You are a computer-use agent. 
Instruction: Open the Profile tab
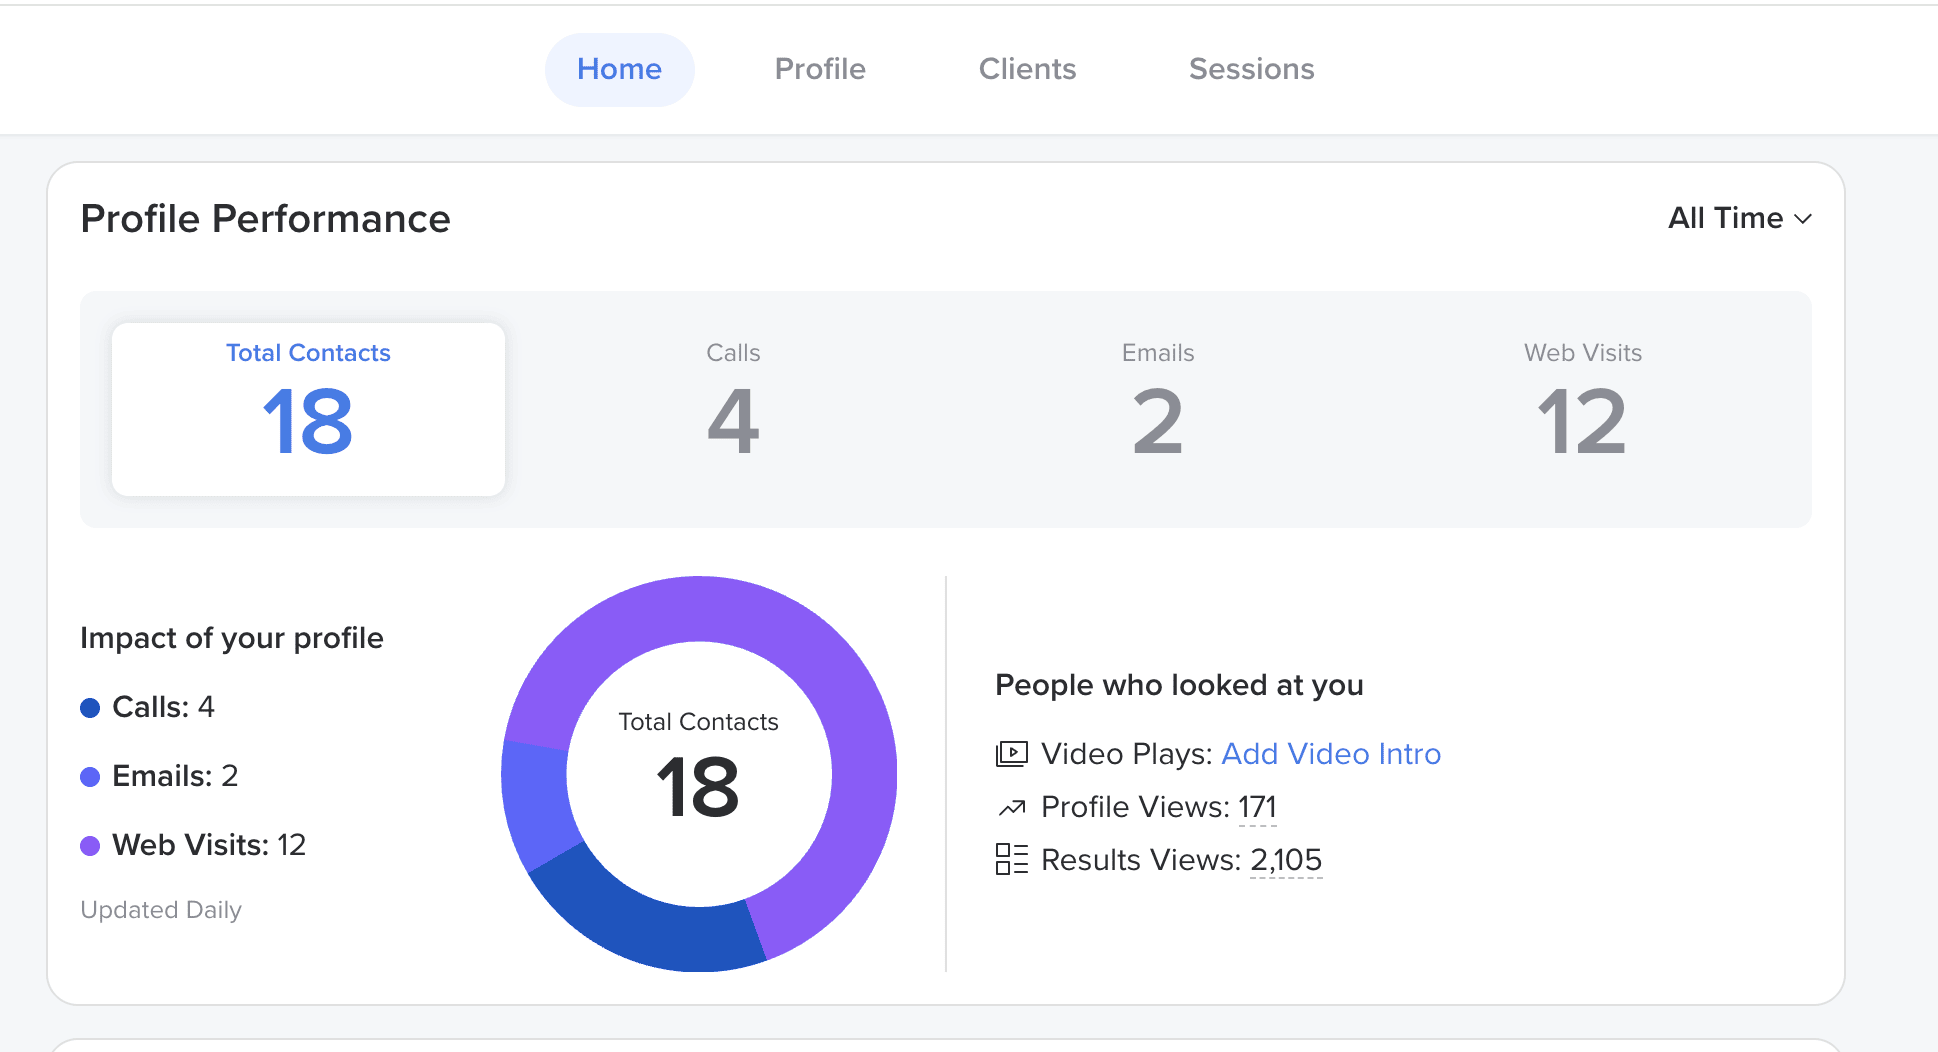820,69
